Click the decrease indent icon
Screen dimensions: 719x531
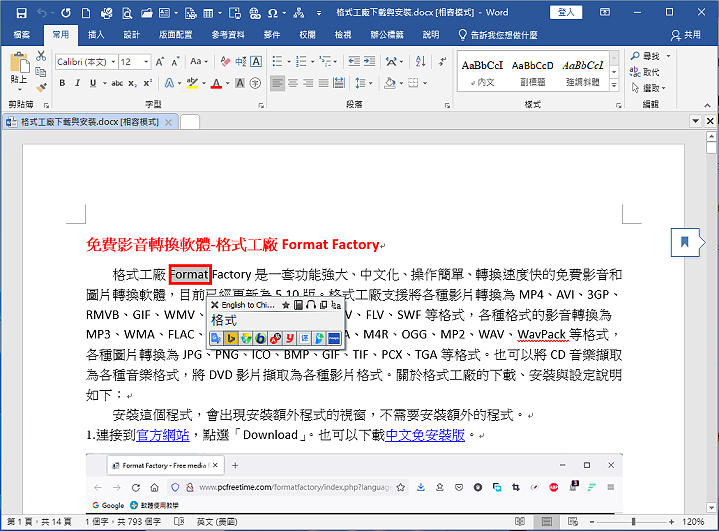[354, 61]
